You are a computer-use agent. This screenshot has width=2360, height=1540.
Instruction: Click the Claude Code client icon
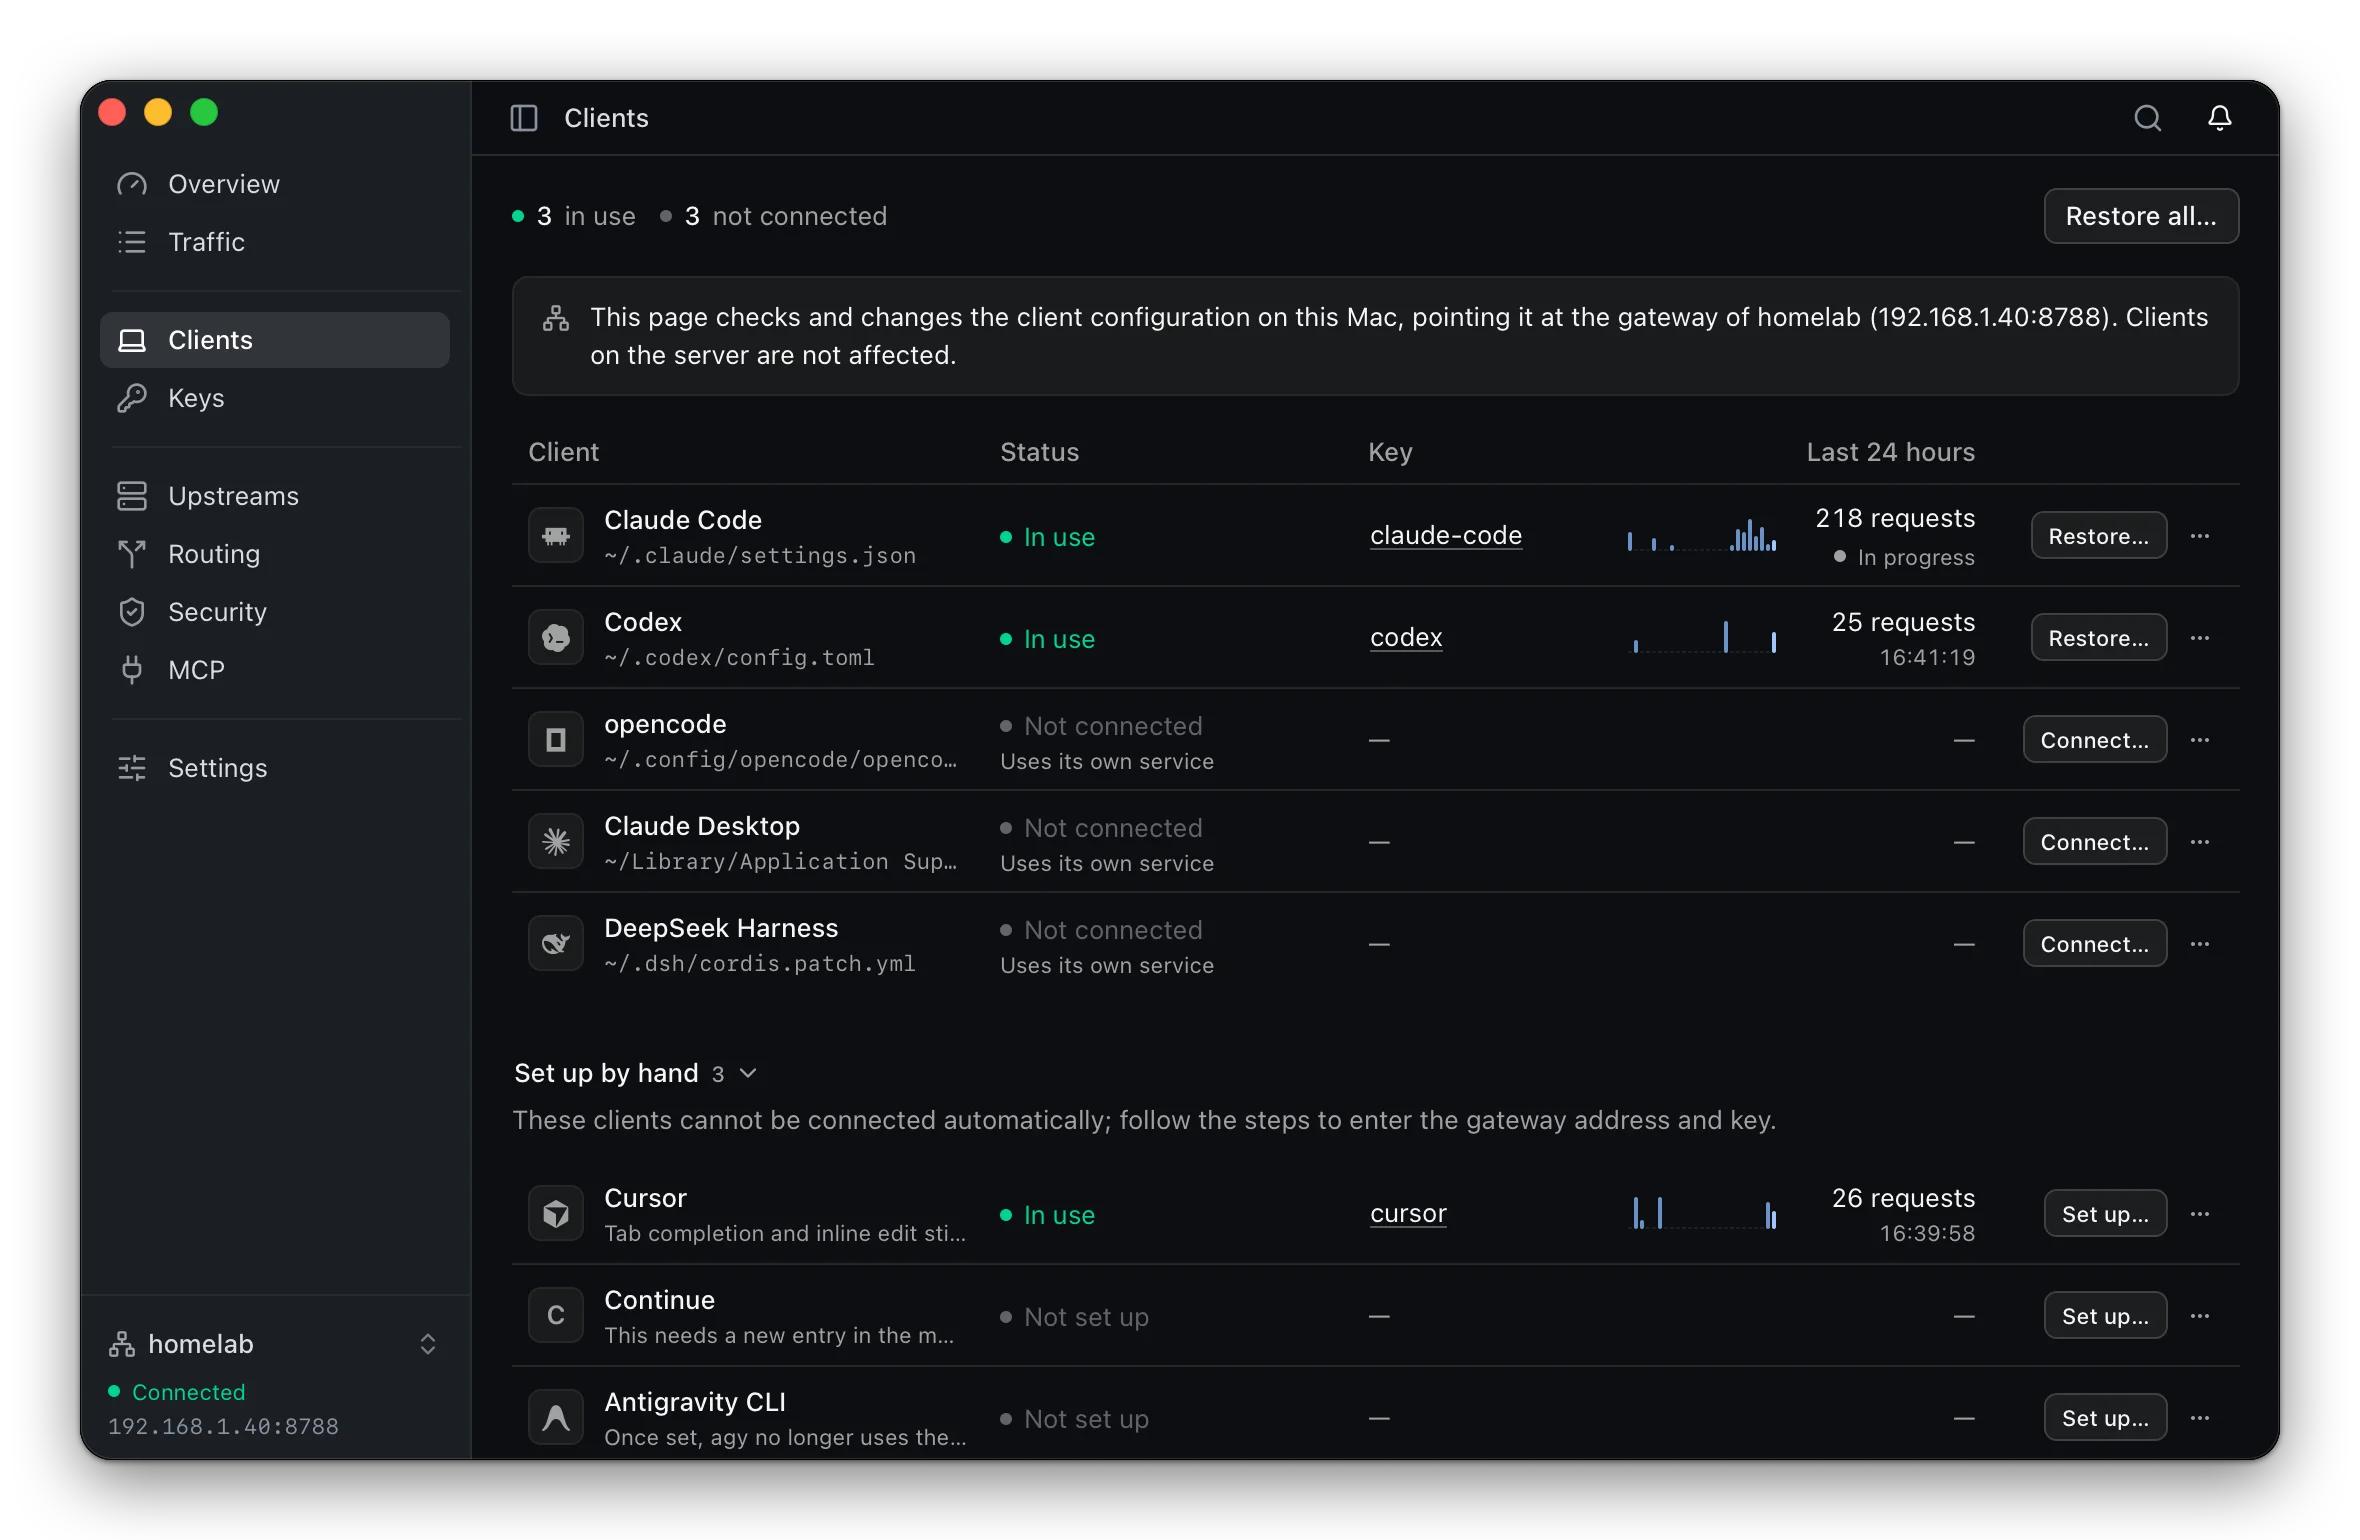pyautogui.click(x=556, y=536)
